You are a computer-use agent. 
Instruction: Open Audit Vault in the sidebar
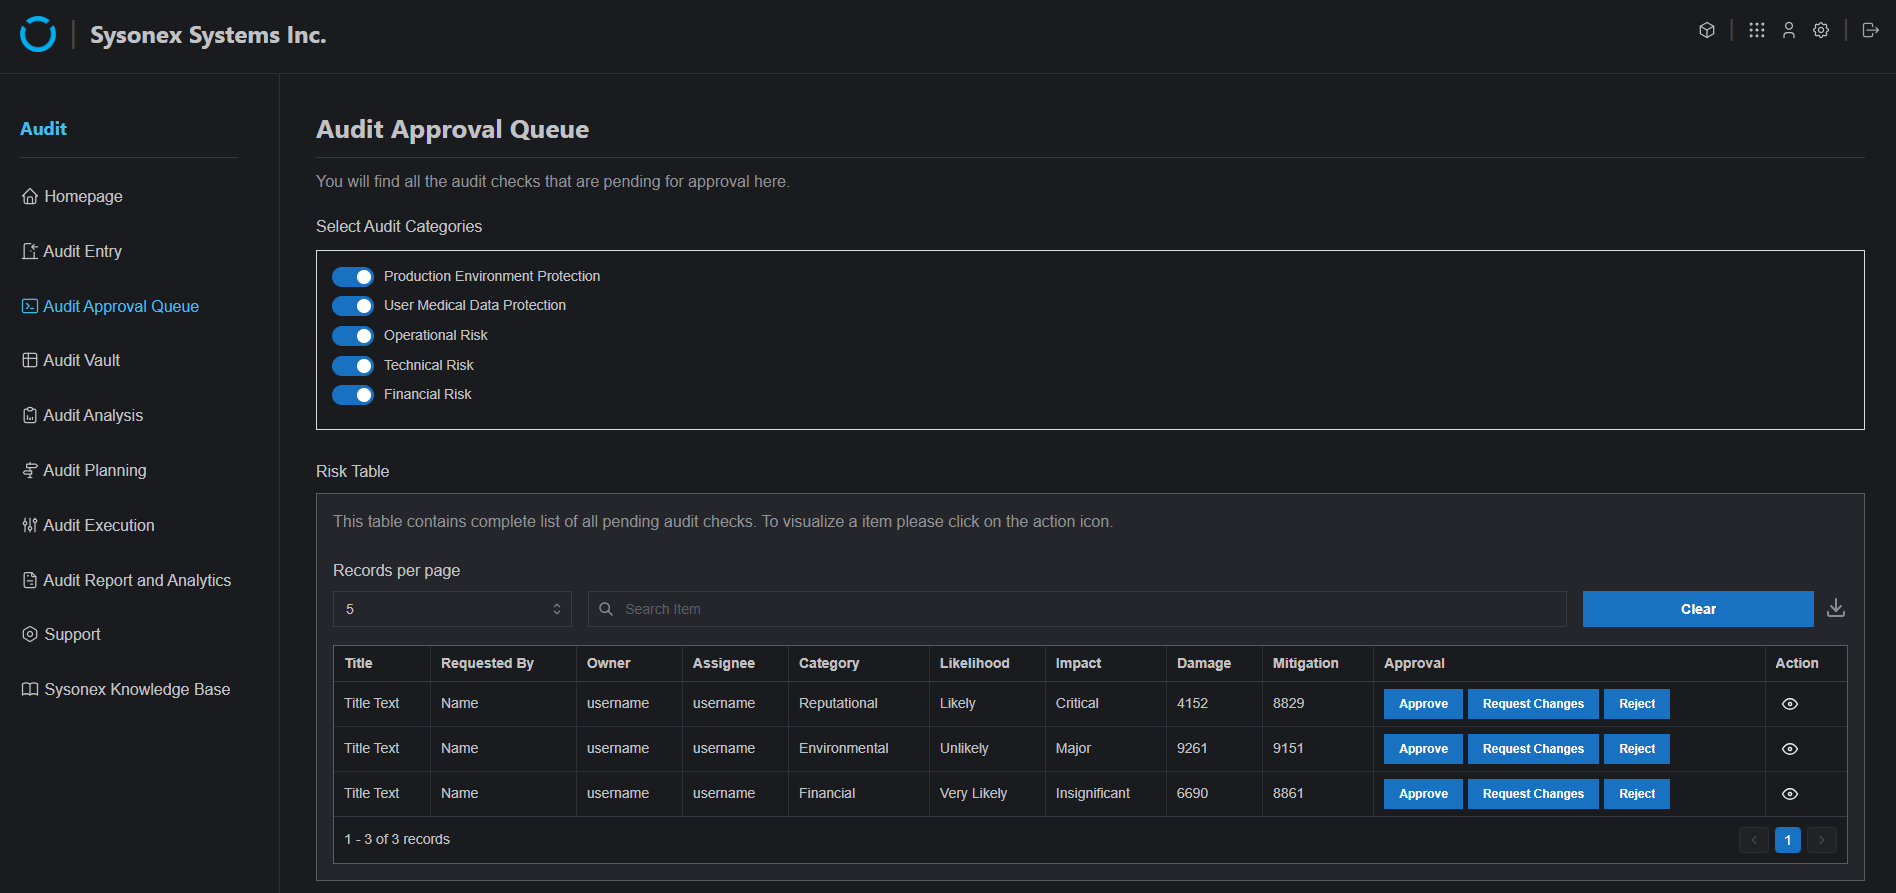click(x=81, y=360)
